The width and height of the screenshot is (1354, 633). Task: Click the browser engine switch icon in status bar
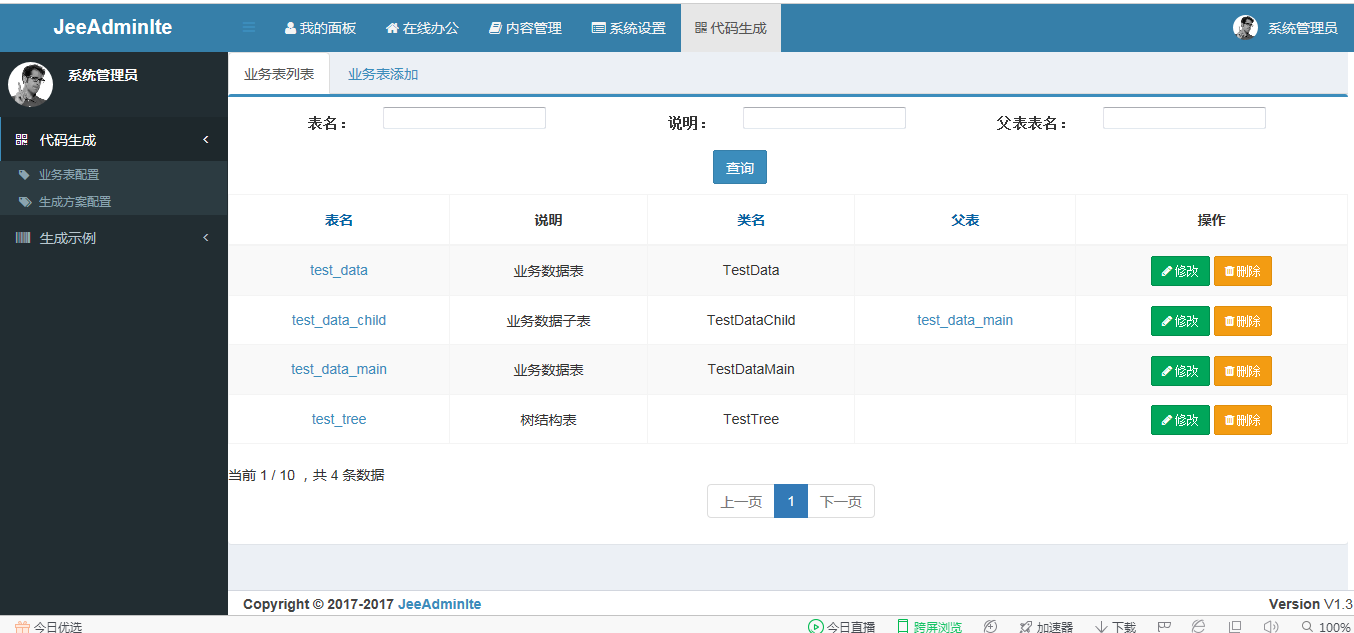1199,626
